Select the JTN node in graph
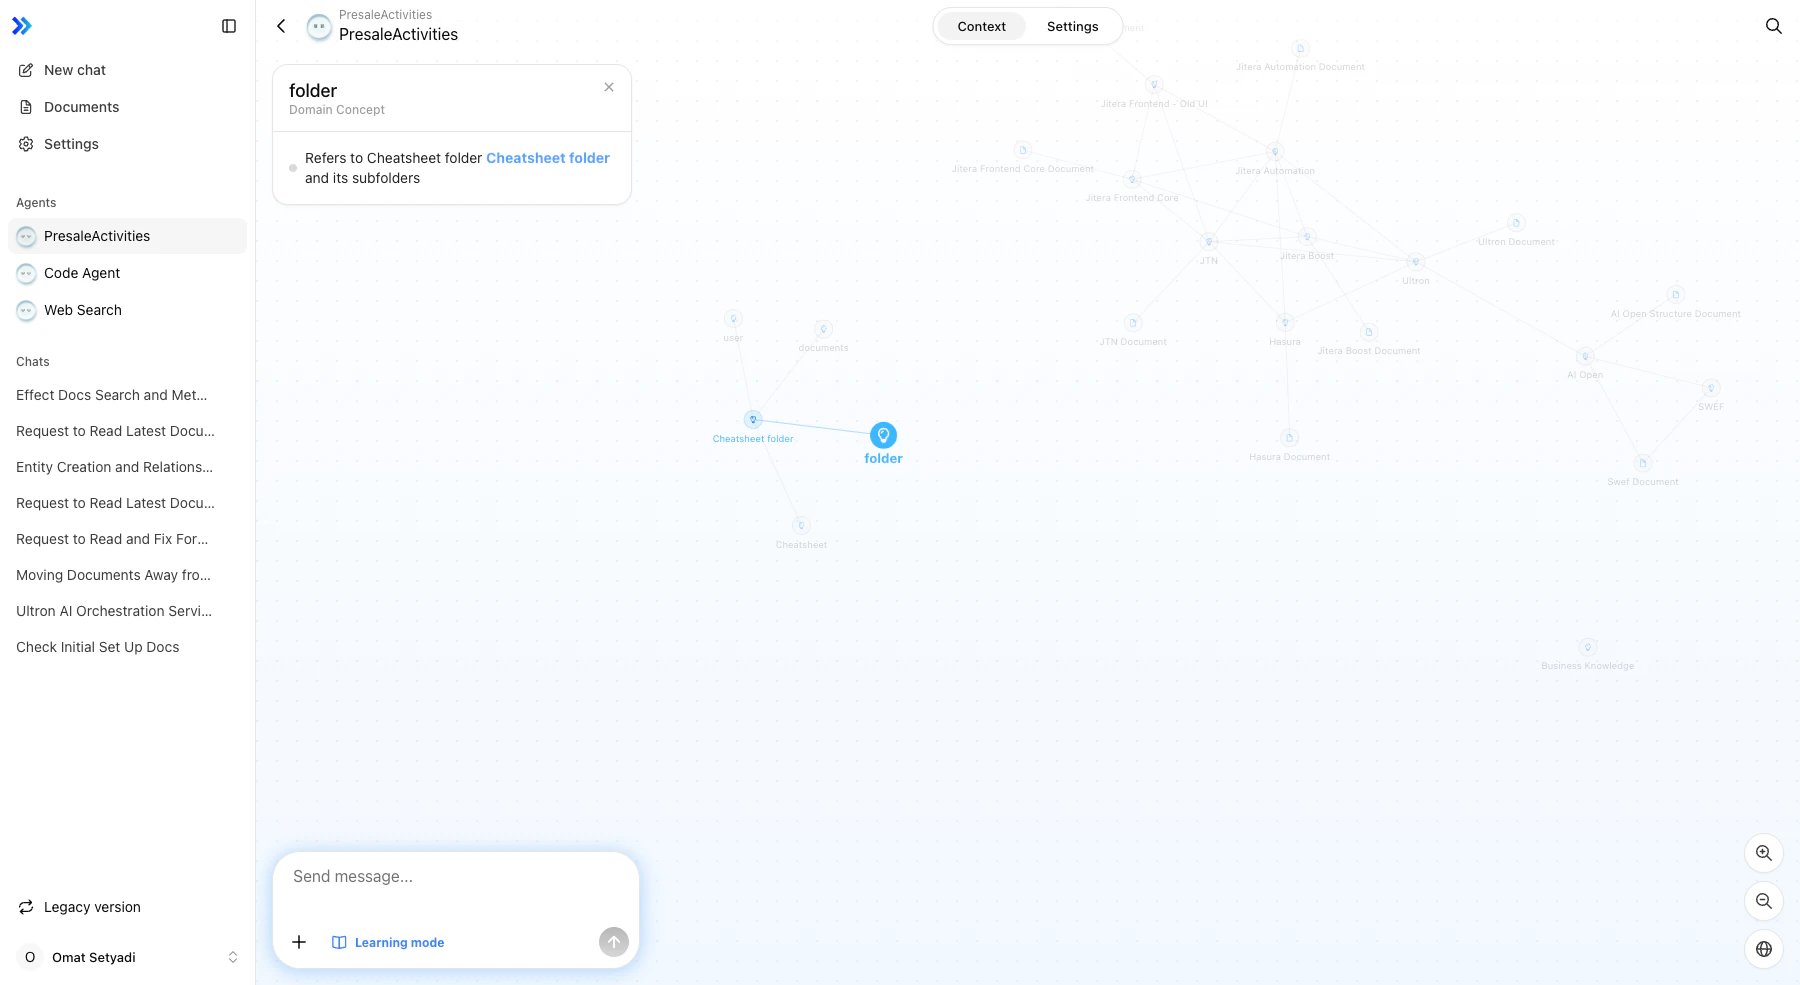Viewport: 1800px width, 985px height. pos(1209,241)
